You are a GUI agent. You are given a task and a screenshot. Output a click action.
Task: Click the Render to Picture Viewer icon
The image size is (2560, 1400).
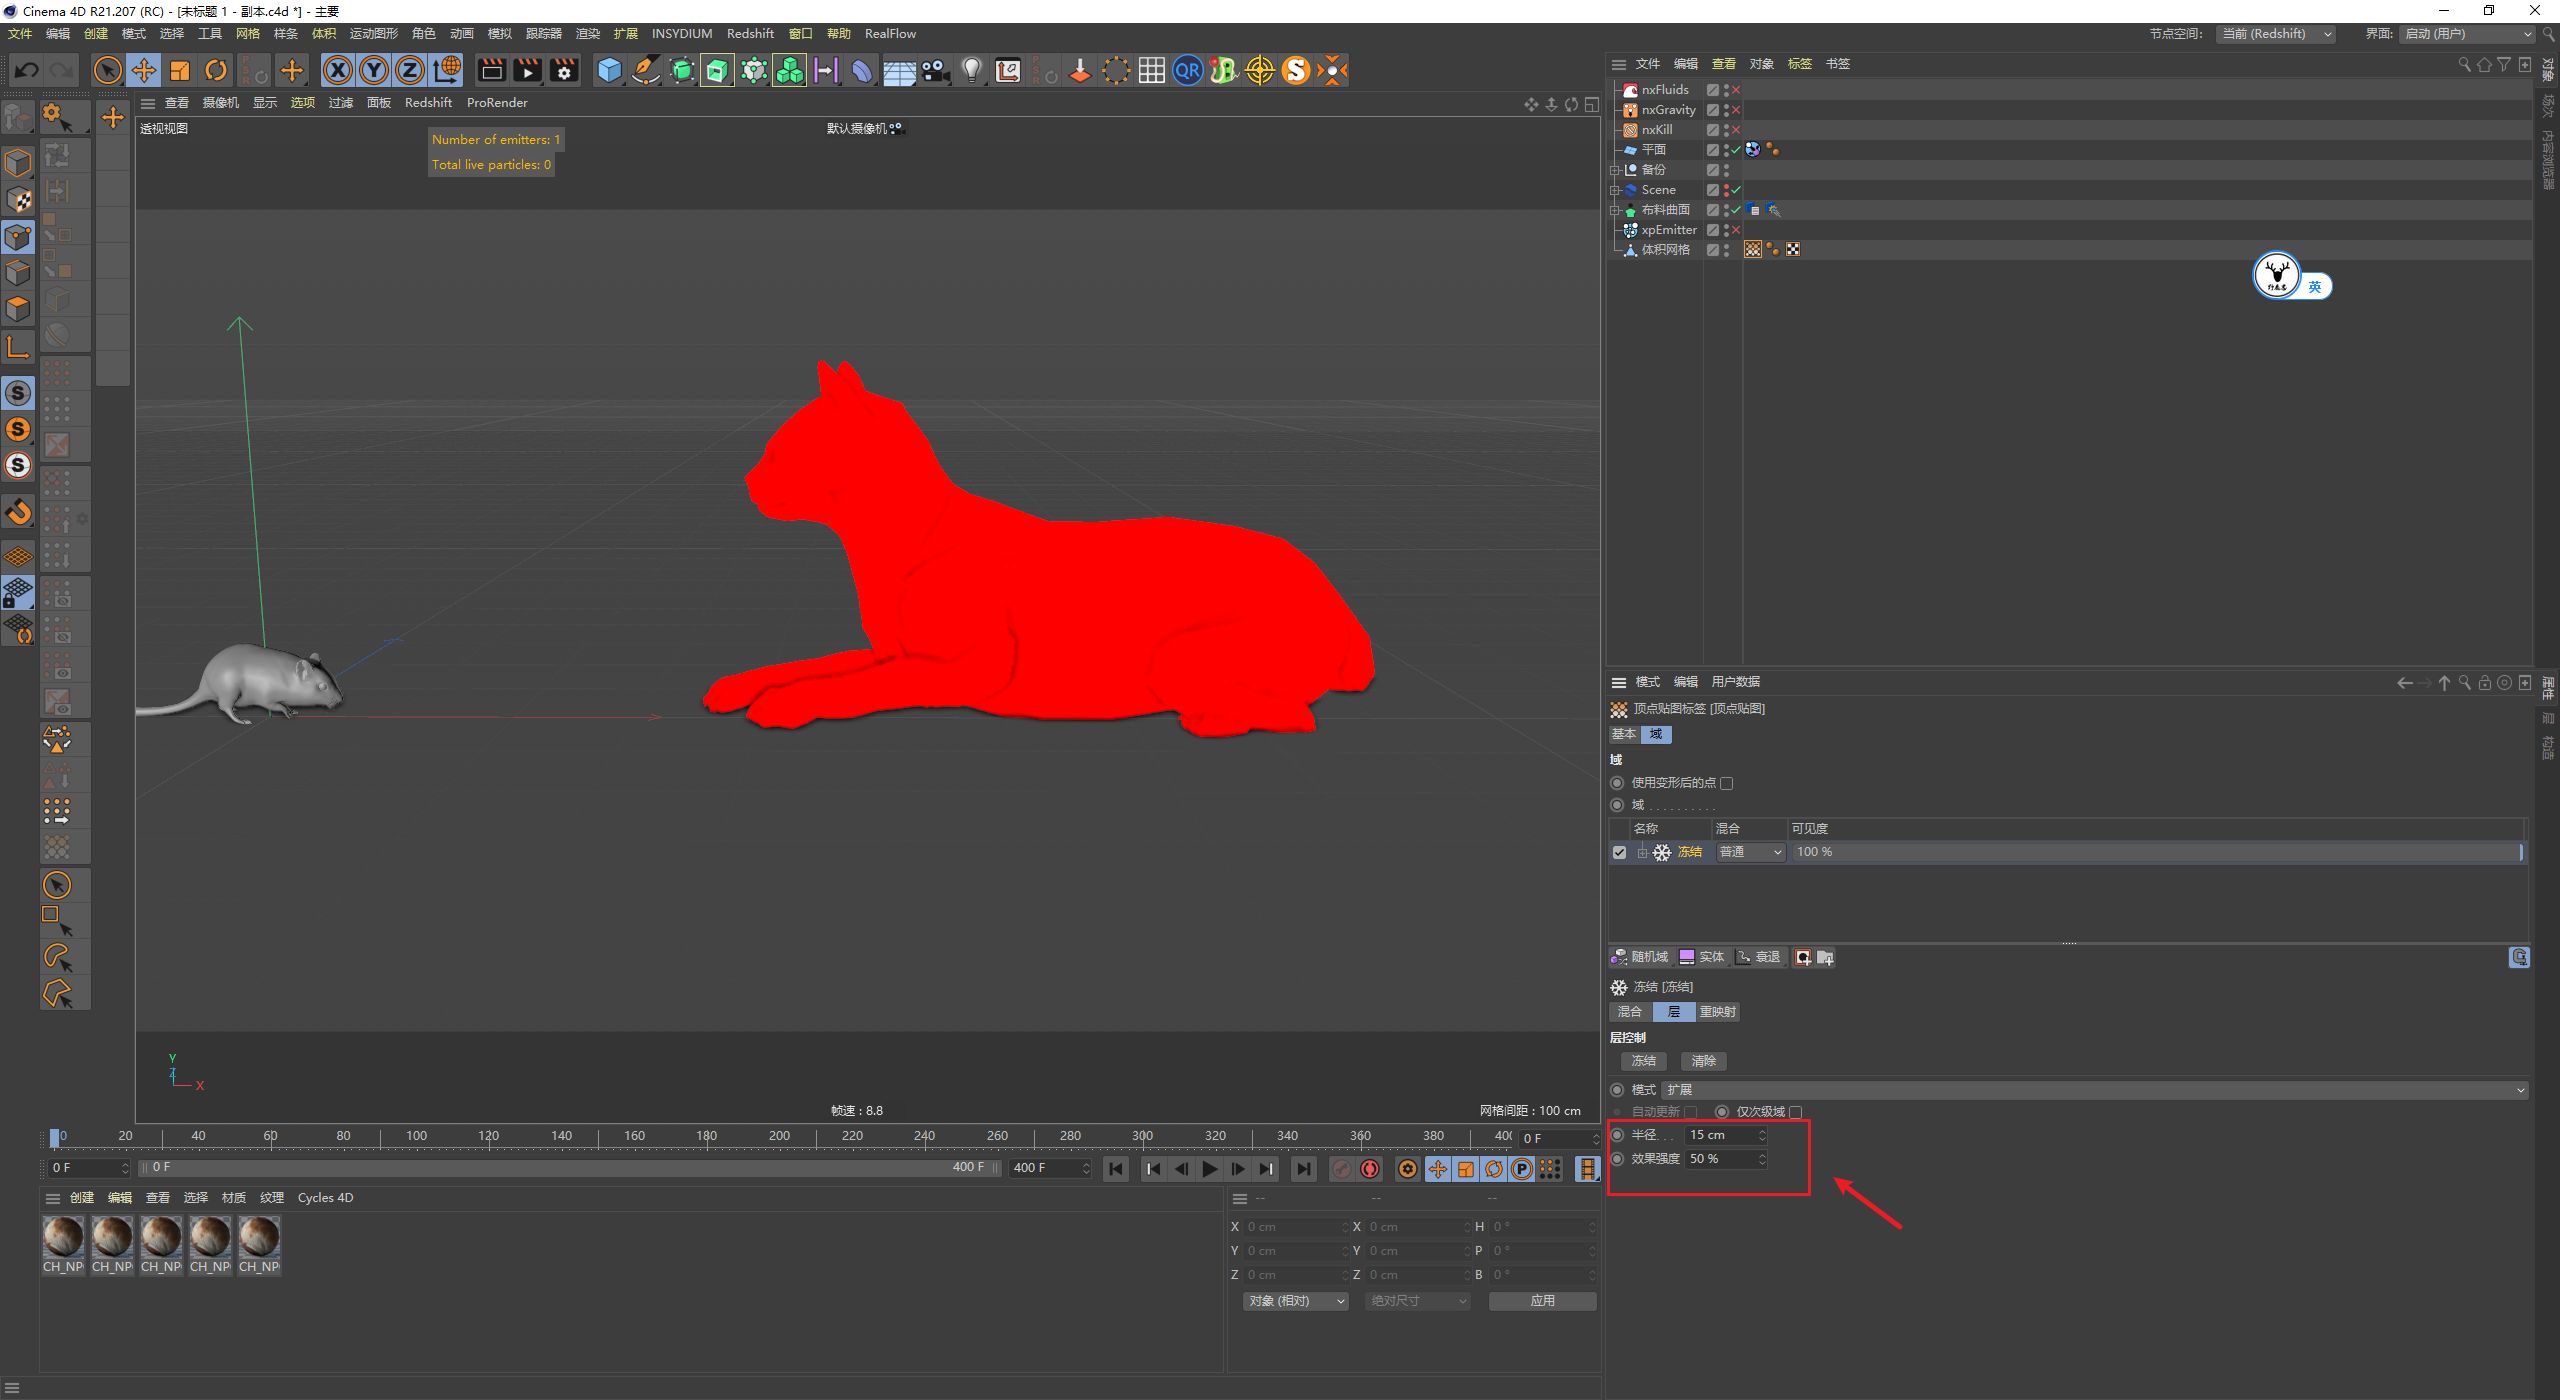click(x=527, y=70)
